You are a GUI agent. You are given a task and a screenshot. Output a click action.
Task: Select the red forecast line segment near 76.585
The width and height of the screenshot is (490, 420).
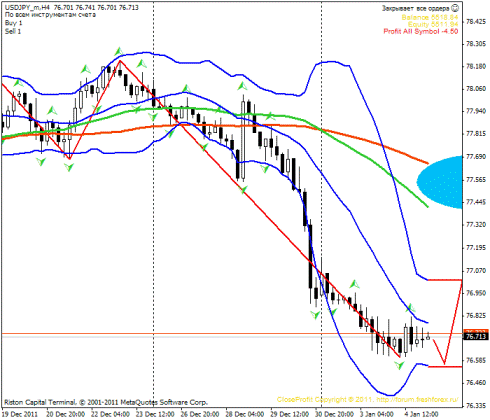tap(445, 367)
